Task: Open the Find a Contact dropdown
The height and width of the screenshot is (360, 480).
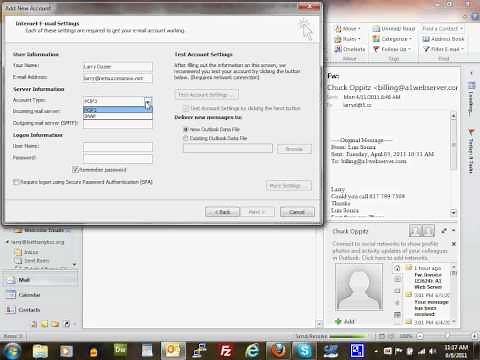Action: point(443,29)
